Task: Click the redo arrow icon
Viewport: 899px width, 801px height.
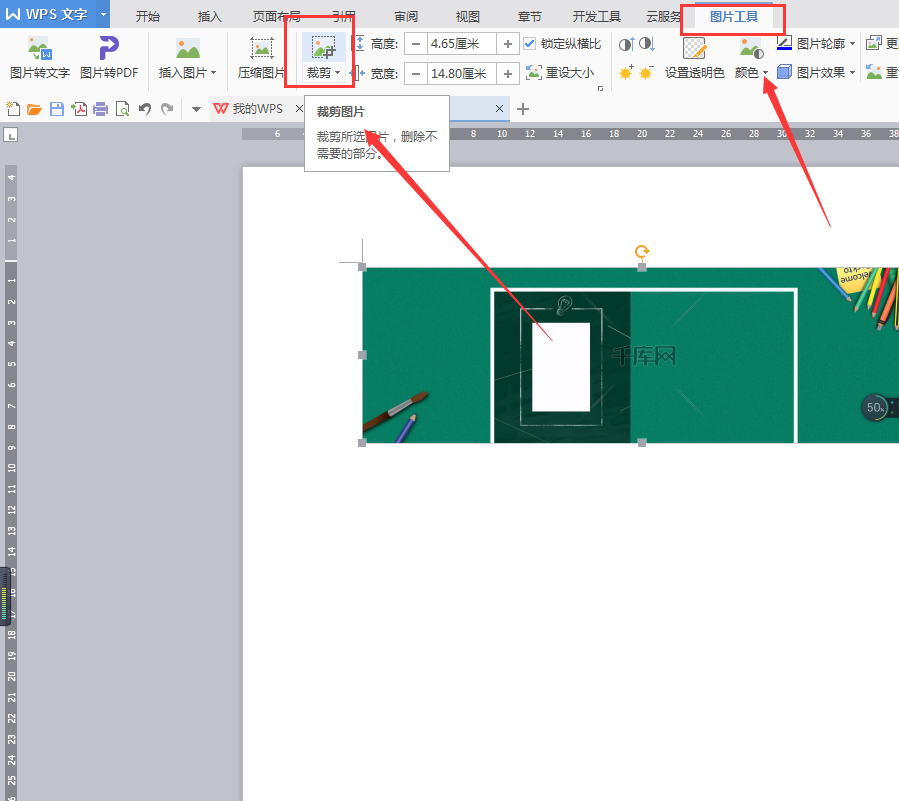Action: (167, 108)
